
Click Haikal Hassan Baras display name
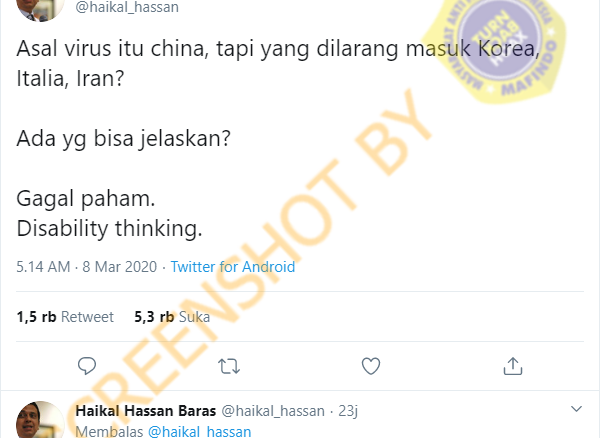tap(146, 411)
